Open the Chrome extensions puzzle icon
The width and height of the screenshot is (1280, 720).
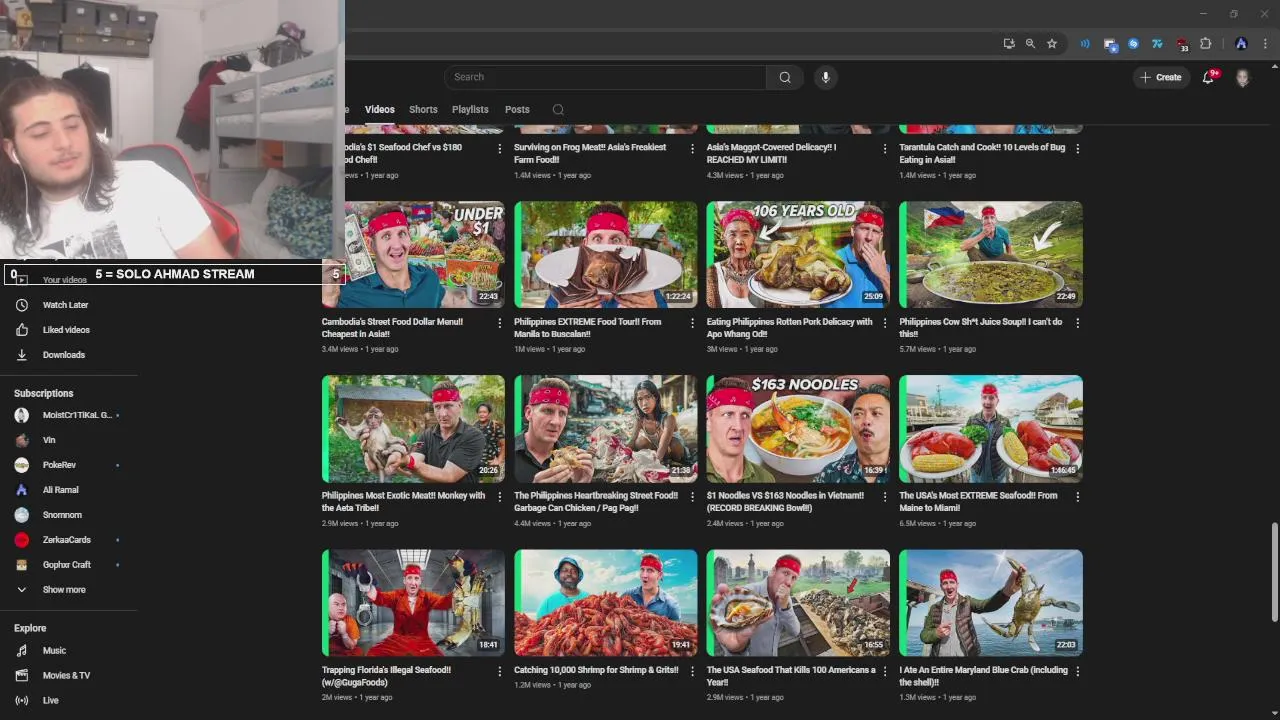(x=1206, y=44)
